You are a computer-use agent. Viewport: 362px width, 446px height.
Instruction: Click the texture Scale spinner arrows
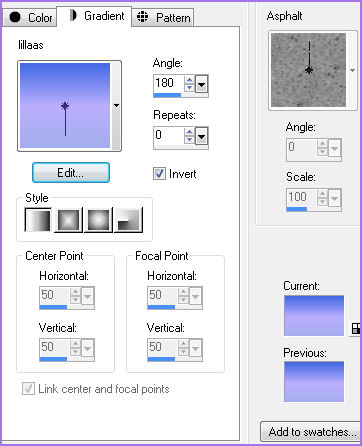[x=323, y=198]
